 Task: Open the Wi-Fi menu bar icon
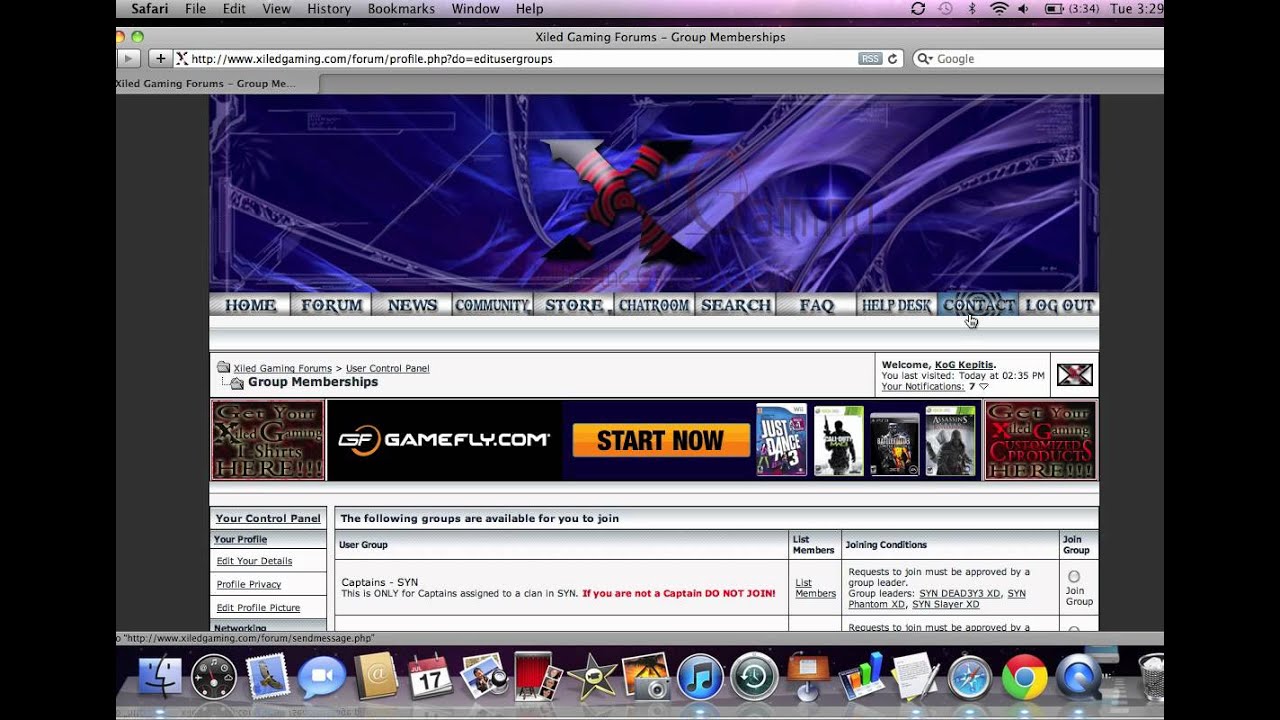(x=999, y=9)
